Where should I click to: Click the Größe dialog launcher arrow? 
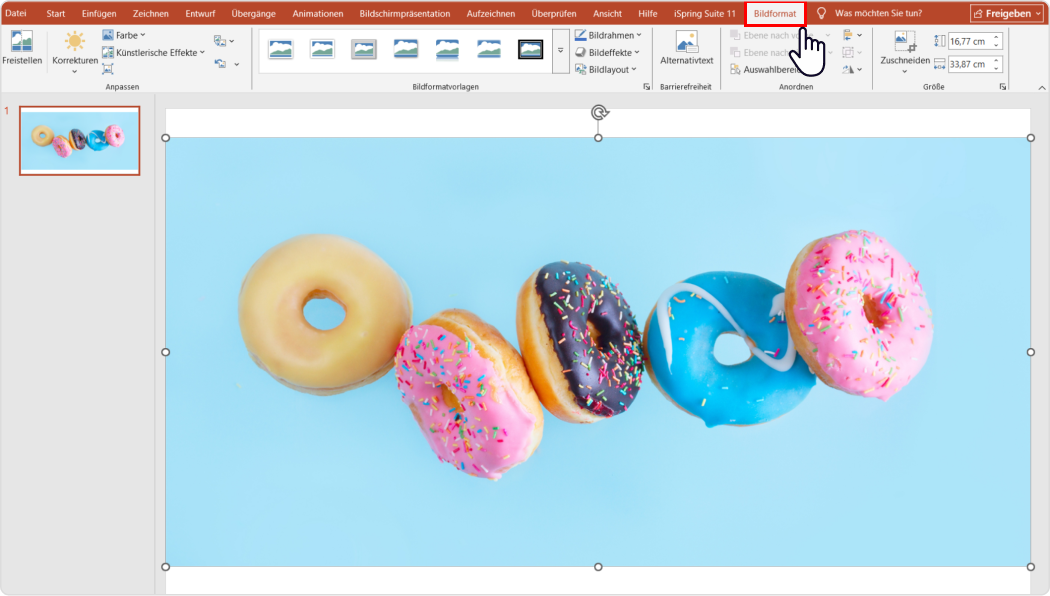click(x=1003, y=87)
